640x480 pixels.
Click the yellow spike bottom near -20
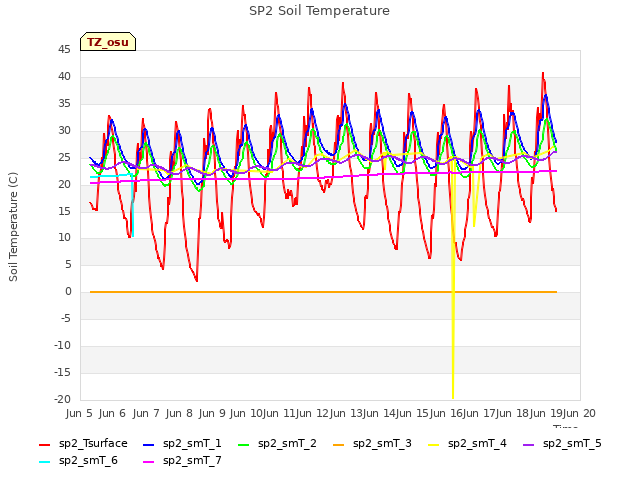[x=453, y=398]
